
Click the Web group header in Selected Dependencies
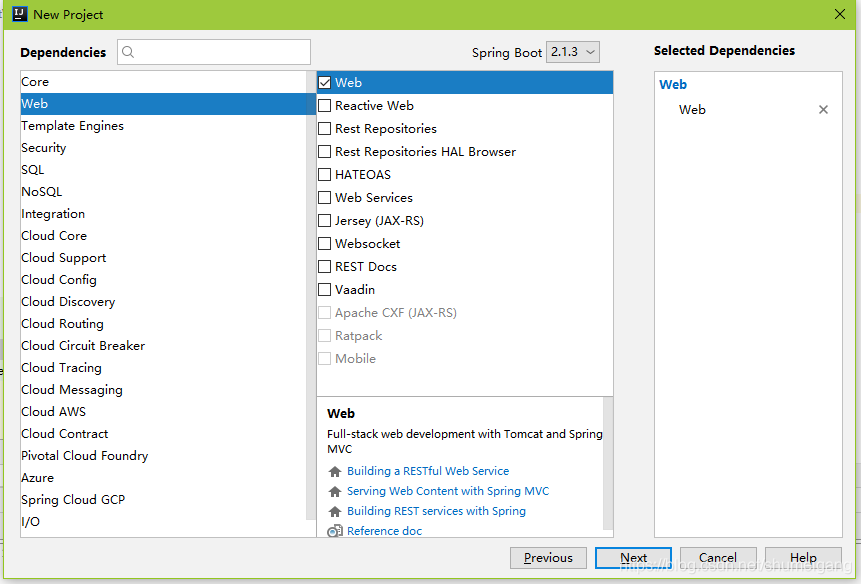click(x=673, y=85)
